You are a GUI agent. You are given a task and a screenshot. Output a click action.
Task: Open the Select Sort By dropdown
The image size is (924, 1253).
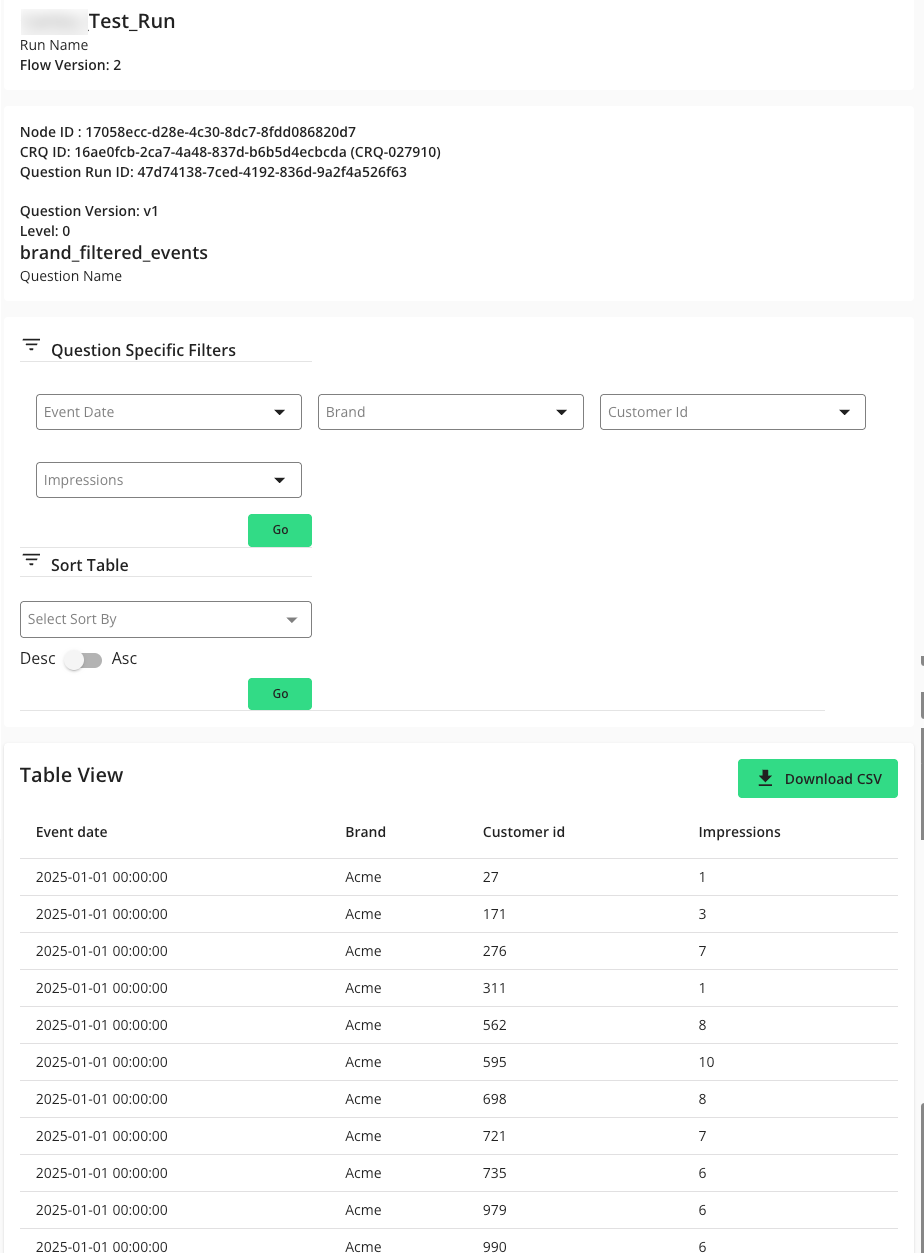click(165, 619)
